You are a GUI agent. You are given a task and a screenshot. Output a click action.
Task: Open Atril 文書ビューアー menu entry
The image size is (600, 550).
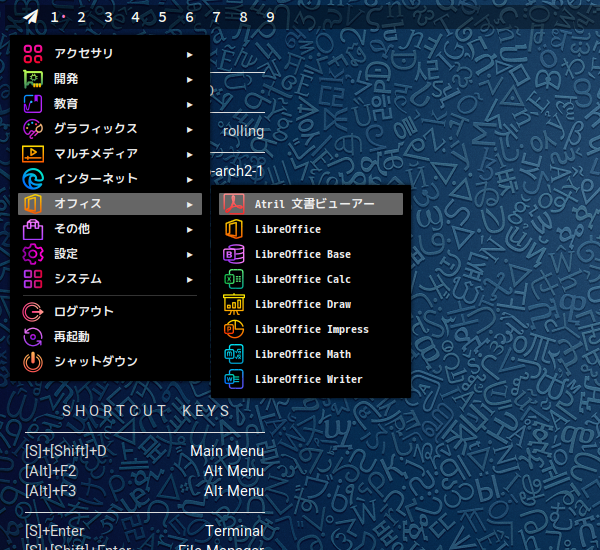311,204
